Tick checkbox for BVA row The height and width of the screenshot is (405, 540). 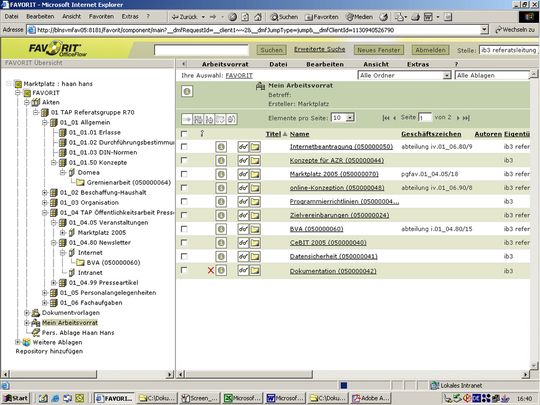[184, 229]
